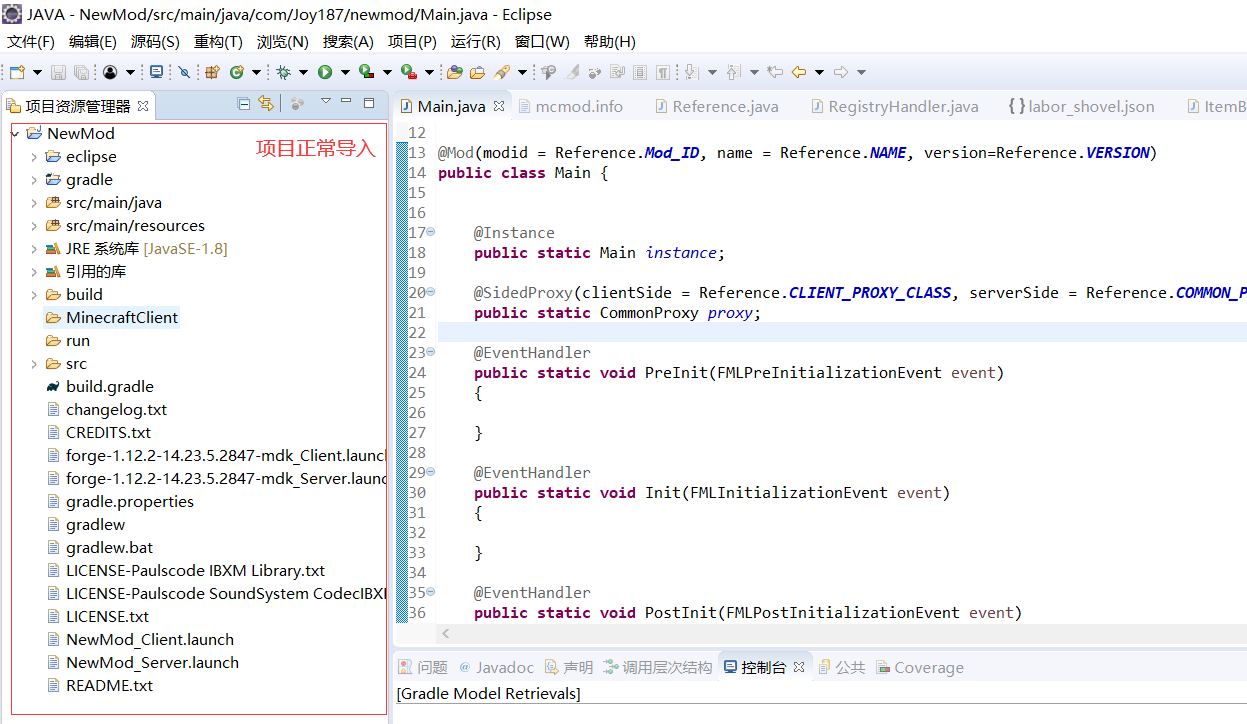The image size is (1247, 724).
Task: Click the green Run button icon
Action: point(325,72)
